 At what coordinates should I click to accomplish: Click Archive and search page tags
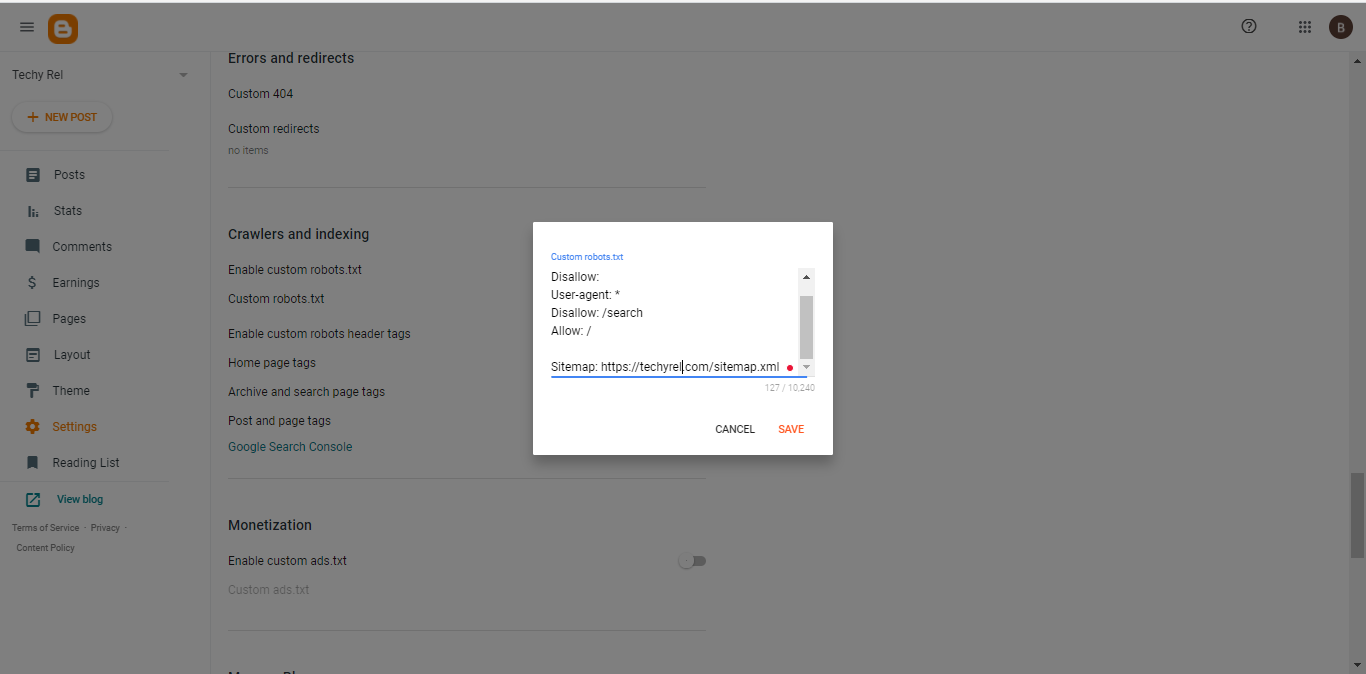tap(306, 392)
